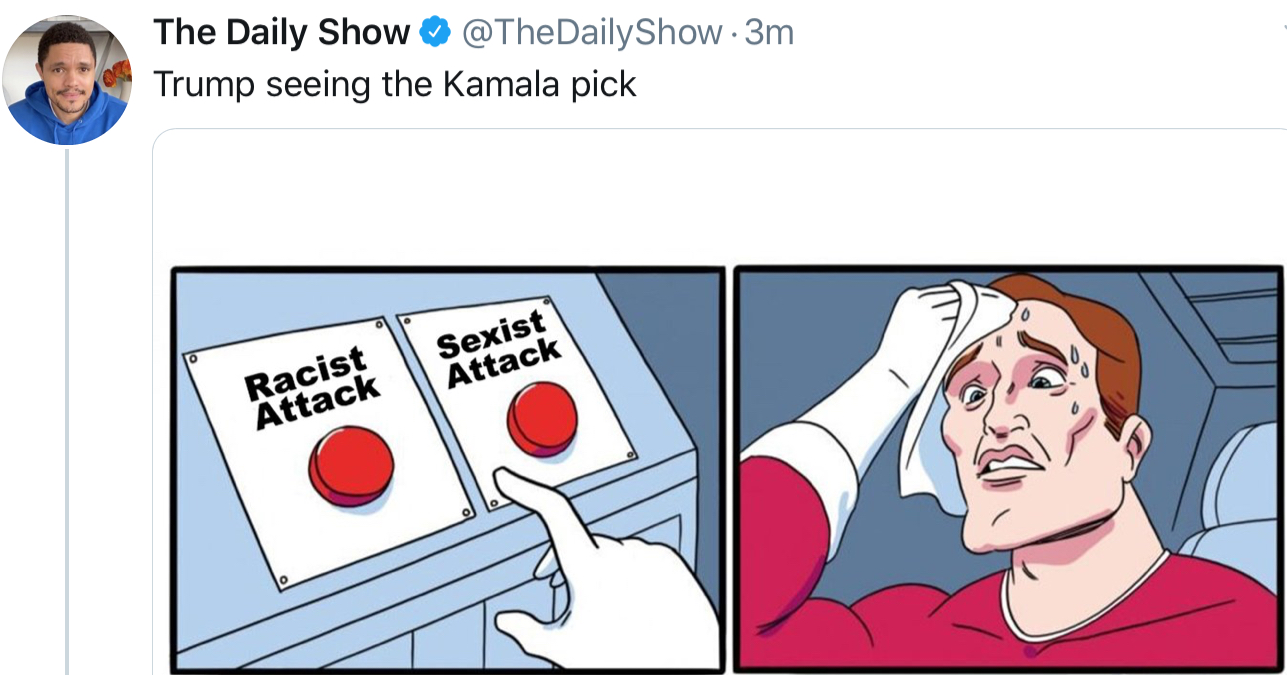Open the 3m tweet timestamp

769,33
